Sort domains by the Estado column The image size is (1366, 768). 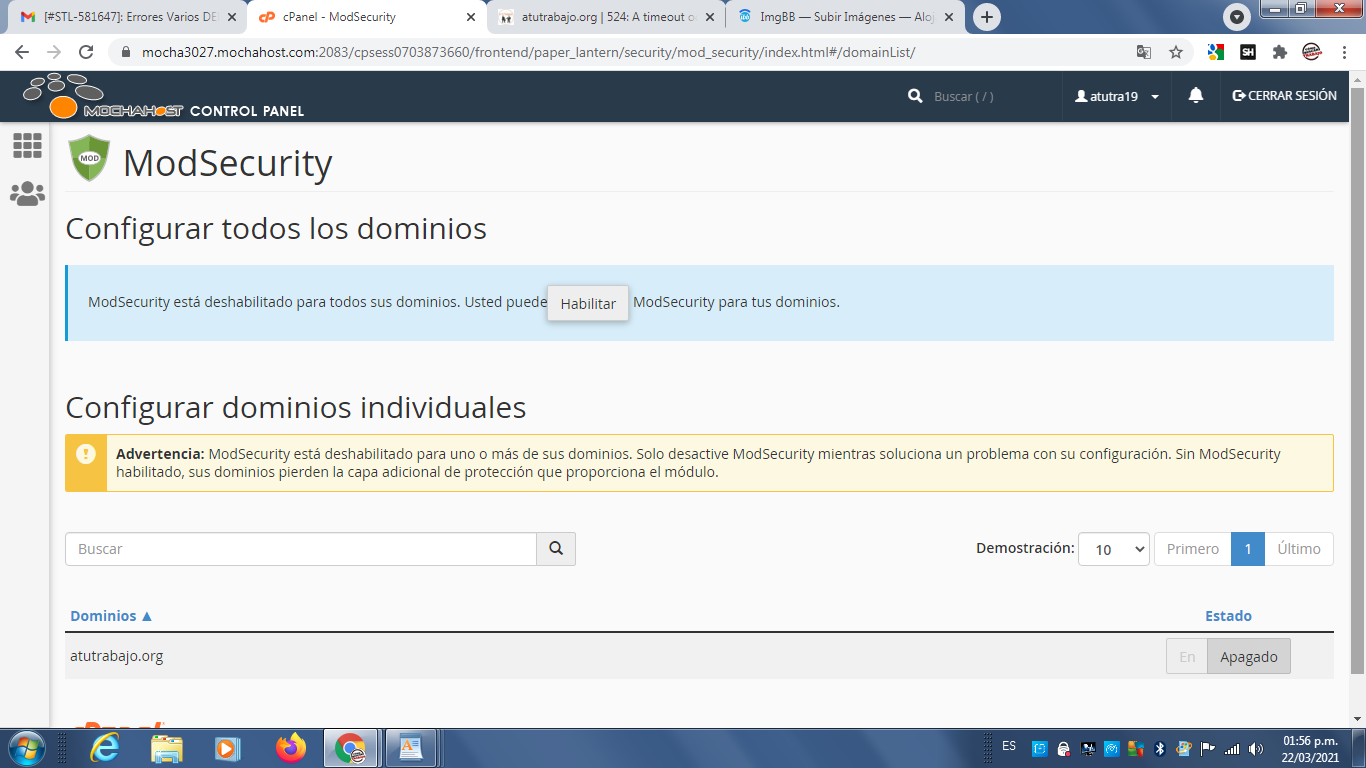pos(1228,616)
